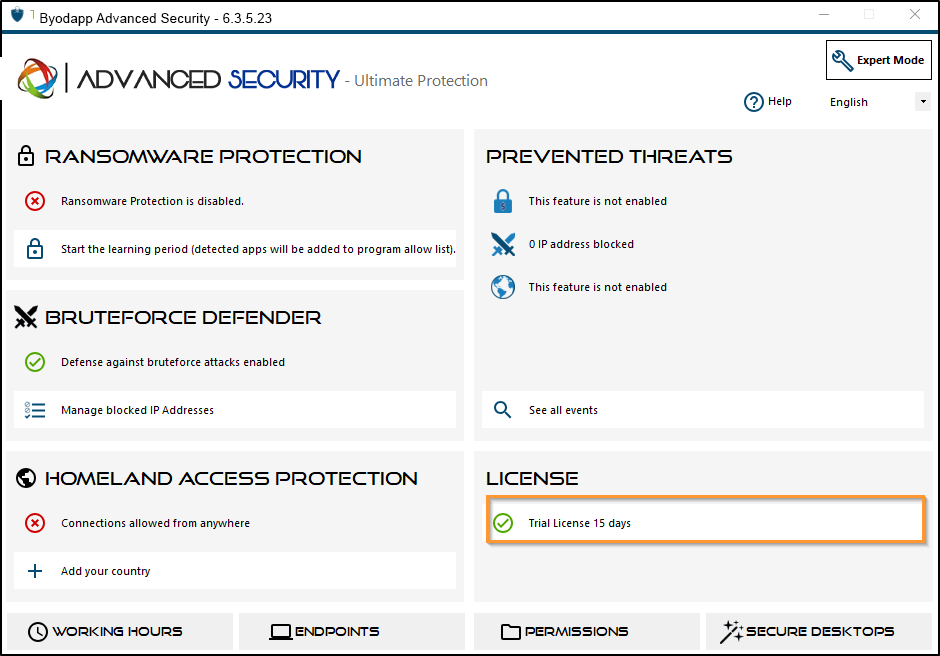
Task: Open the Secure Desktops tab
Action: (821, 631)
